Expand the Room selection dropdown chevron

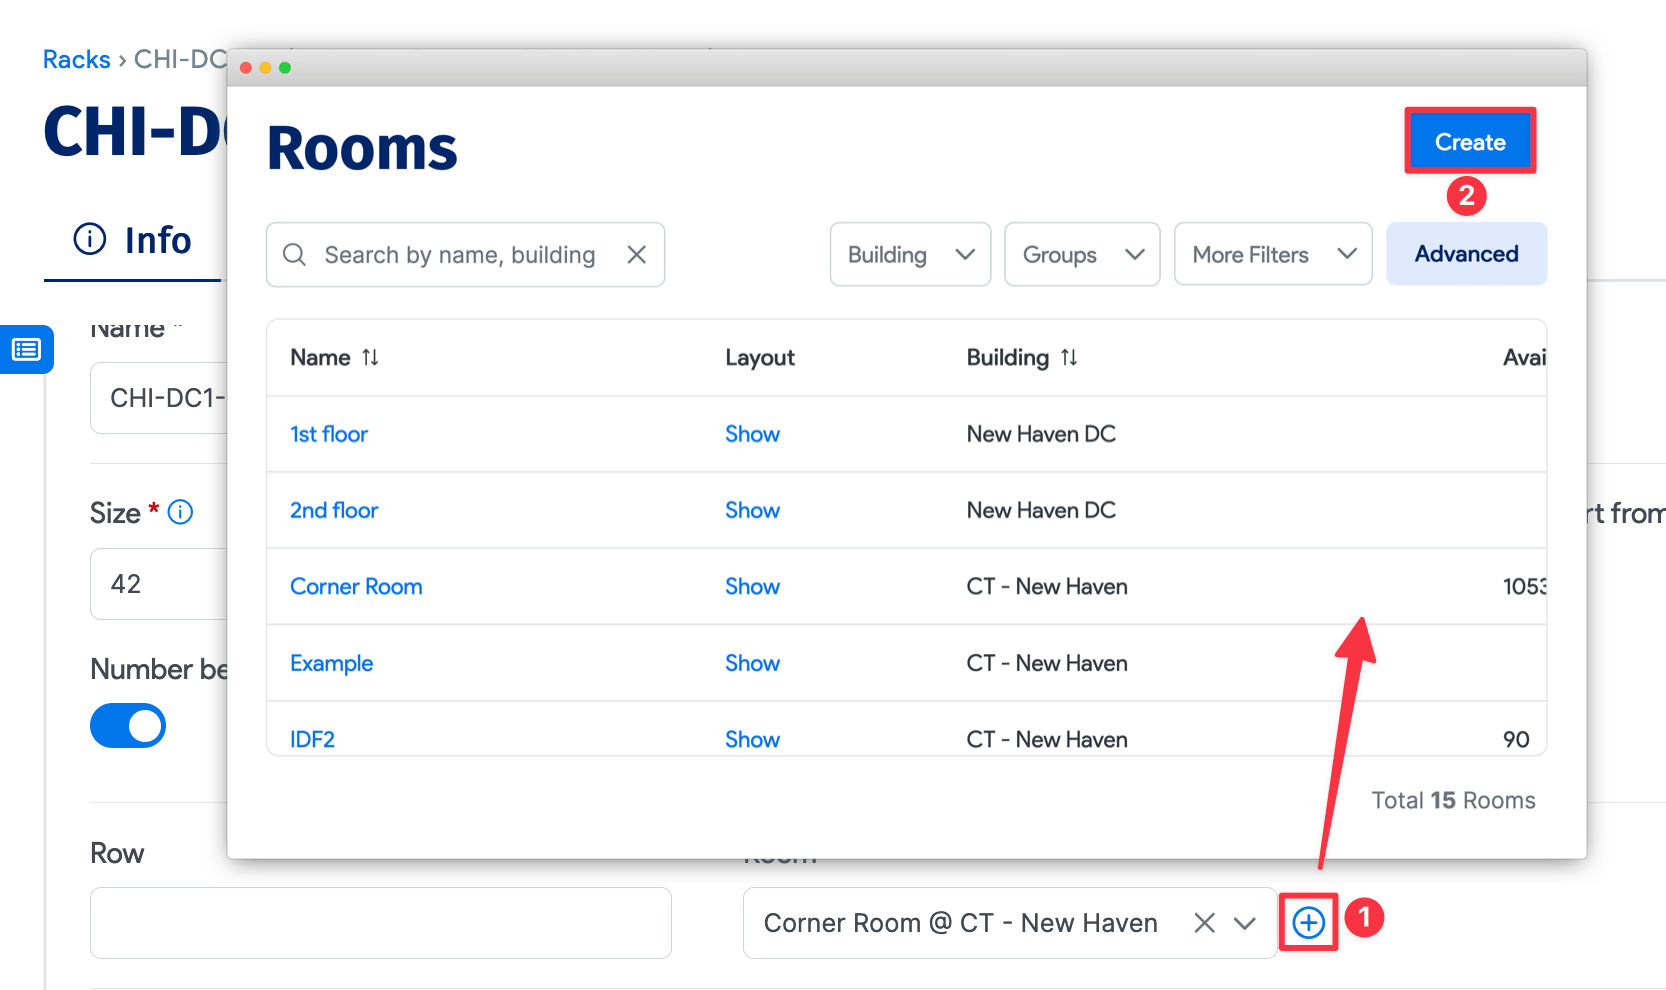tap(1244, 923)
